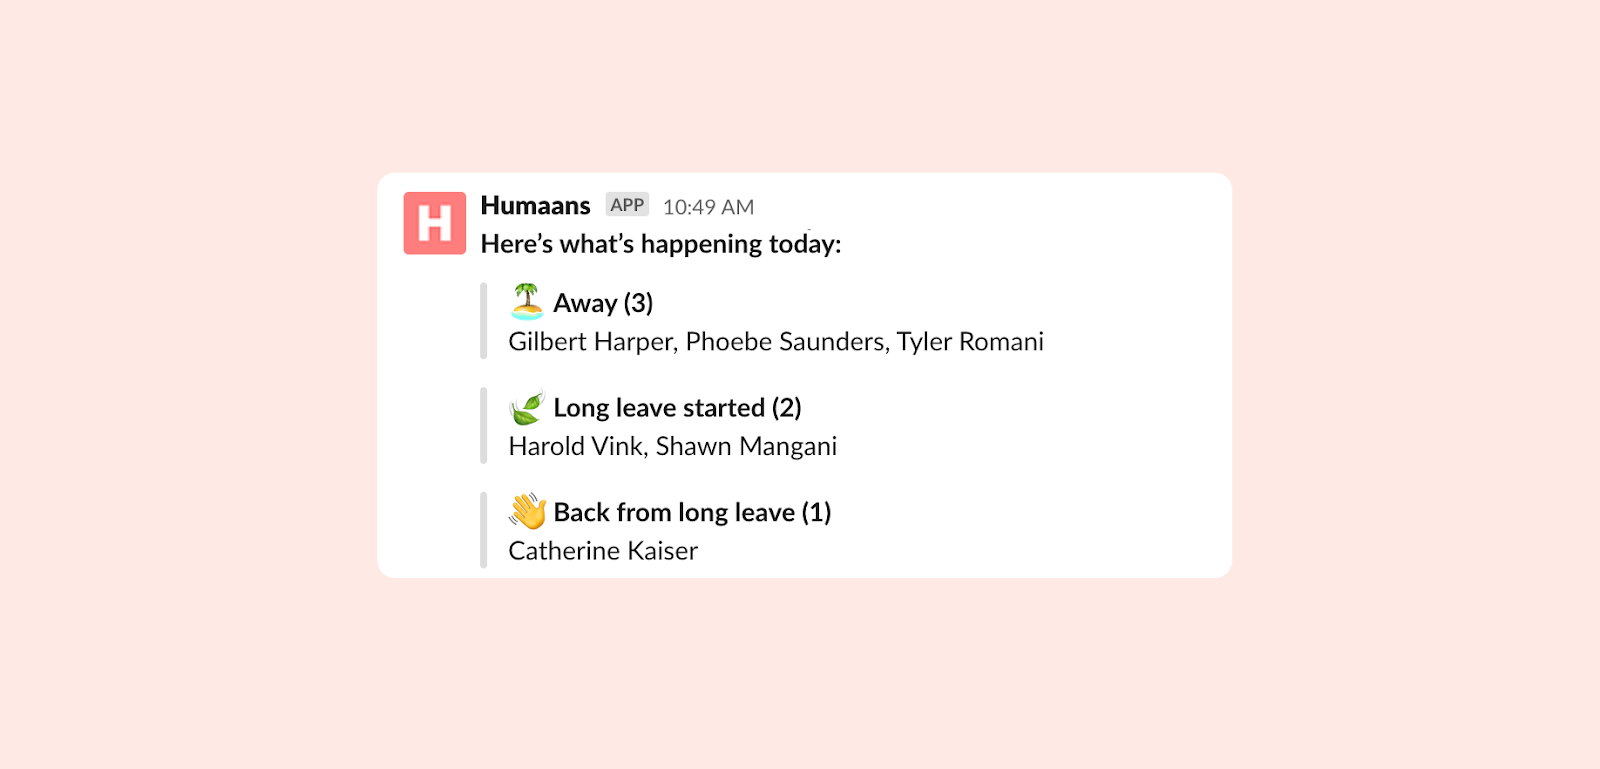Click Harold Vink's name
The image size is (1600, 769).
pyautogui.click(x=577, y=446)
